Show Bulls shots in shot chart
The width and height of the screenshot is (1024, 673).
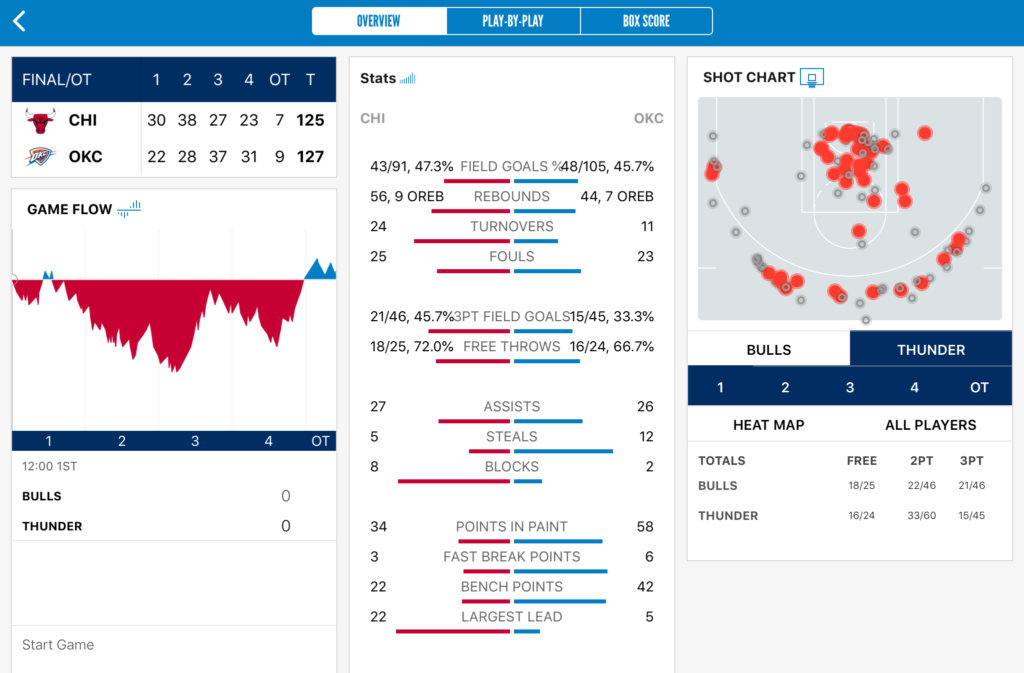coord(769,349)
